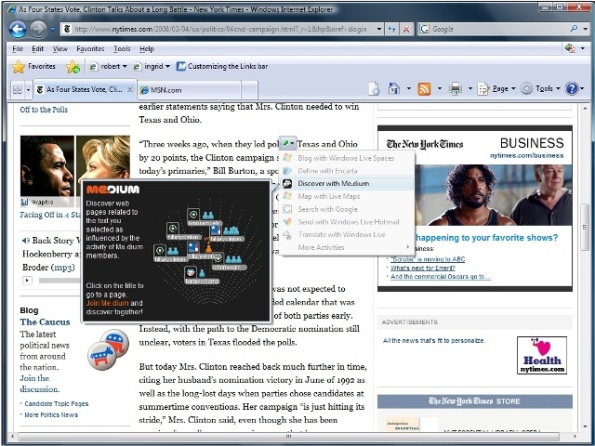Click the orange RSS Feeds icon
Viewport: 595px width, 446px height.
[x=424, y=89]
